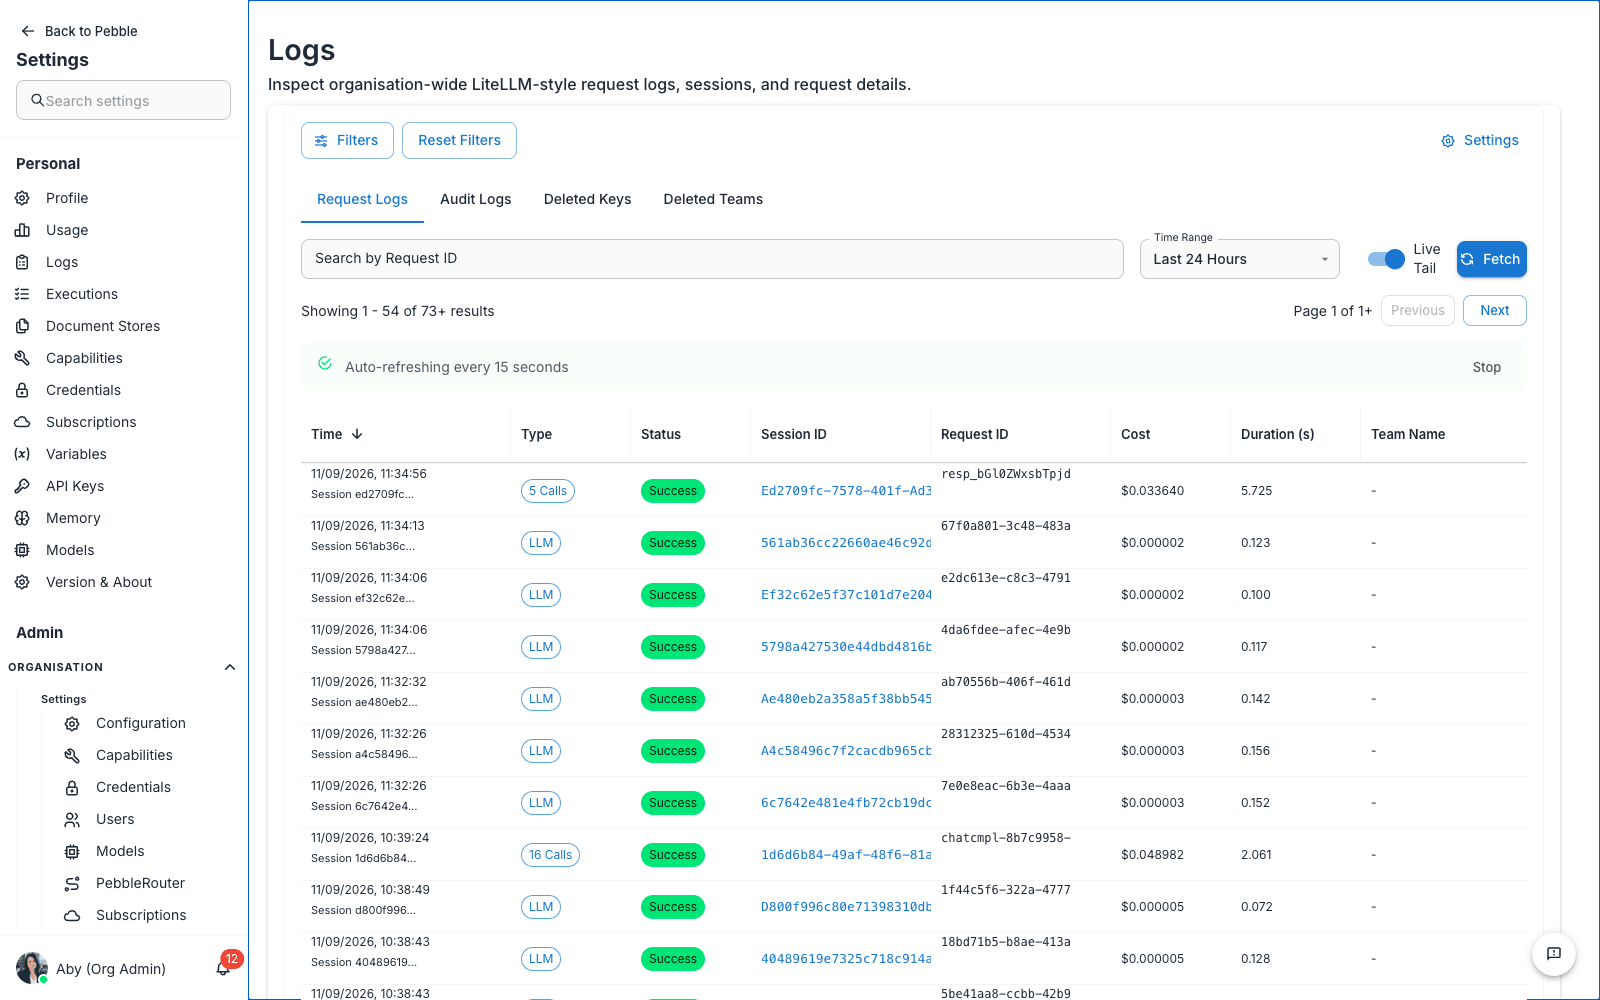Click the notification bell with 12 badge
The height and width of the screenshot is (1000, 1600).
(x=223, y=968)
